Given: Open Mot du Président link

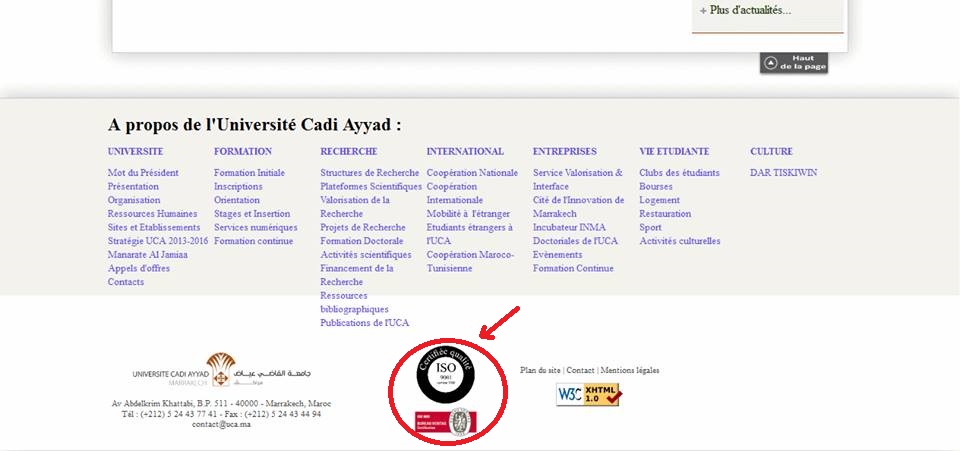Looking at the screenshot, I should 143,173.
